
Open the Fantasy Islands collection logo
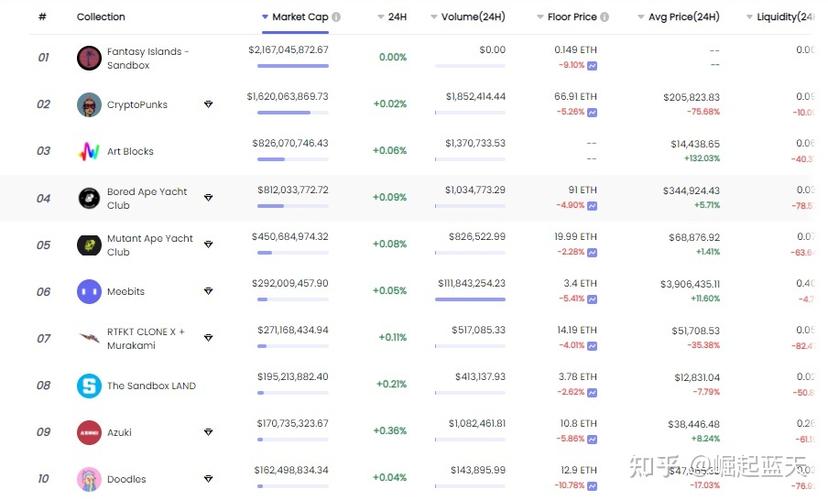[x=89, y=58]
